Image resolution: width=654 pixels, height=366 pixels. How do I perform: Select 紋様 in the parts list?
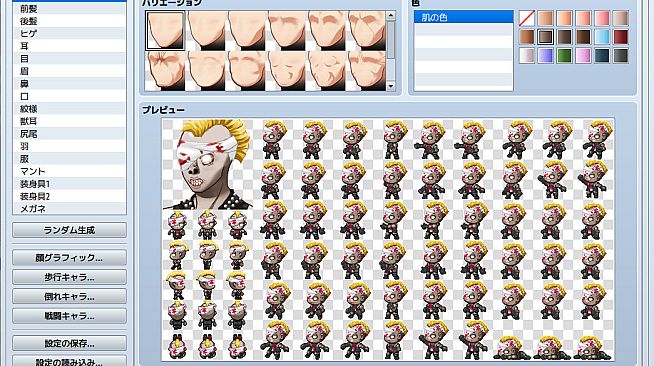tap(69, 109)
